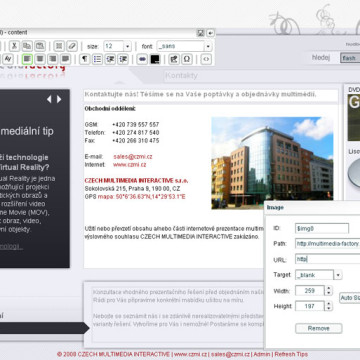360x360 pixels.
Task: Click the save icon in content title bar
Action: pyautogui.click(x=201, y=33)
